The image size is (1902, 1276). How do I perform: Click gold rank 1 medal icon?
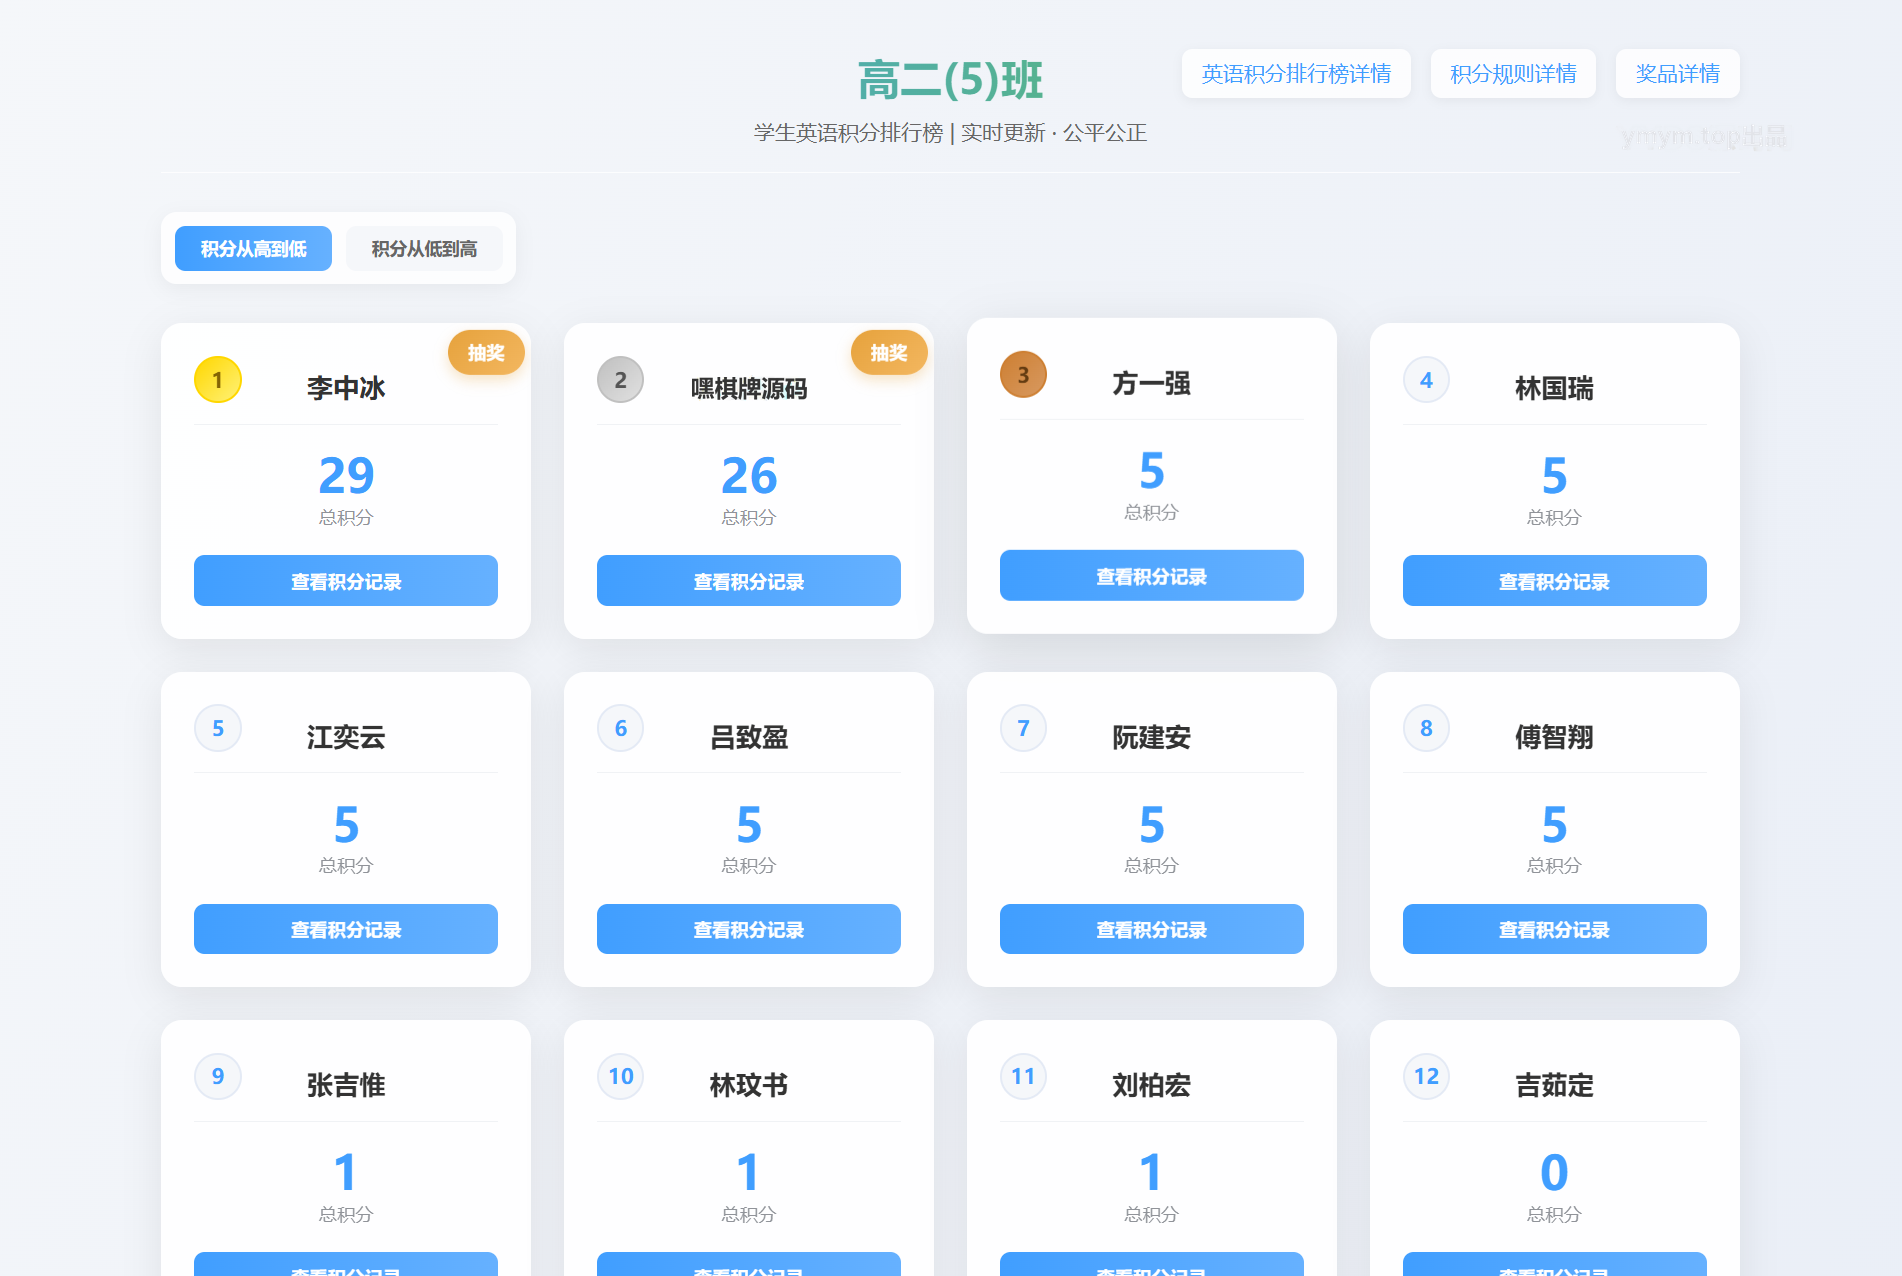pyautogui.click(x=218, y=380)
